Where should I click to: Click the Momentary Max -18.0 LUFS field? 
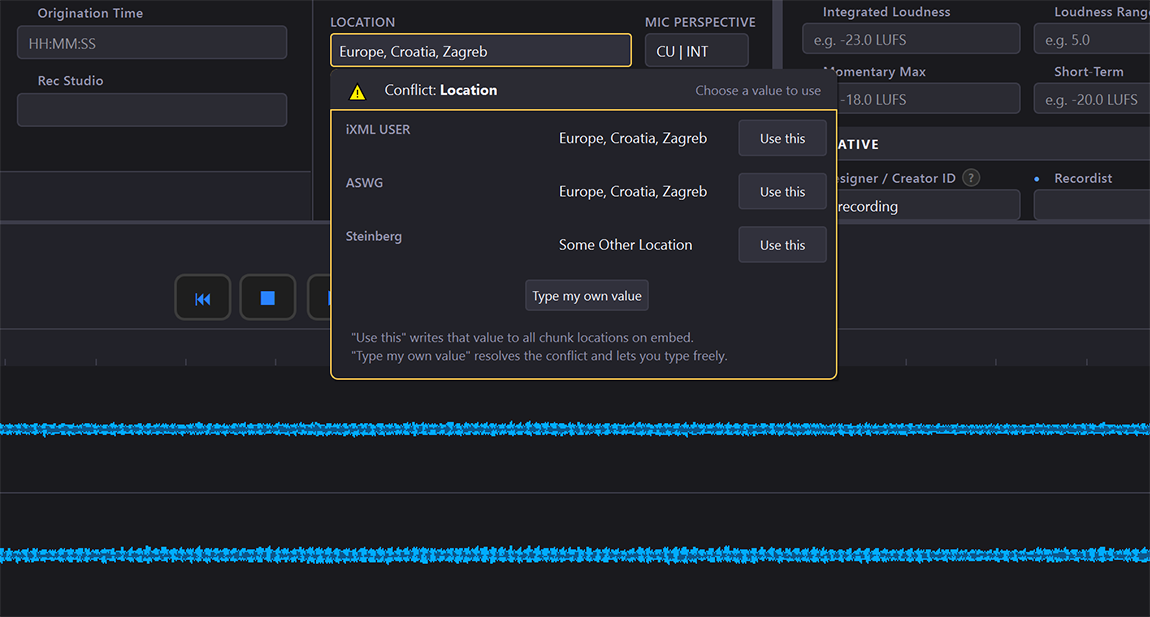tap(929, 99)
